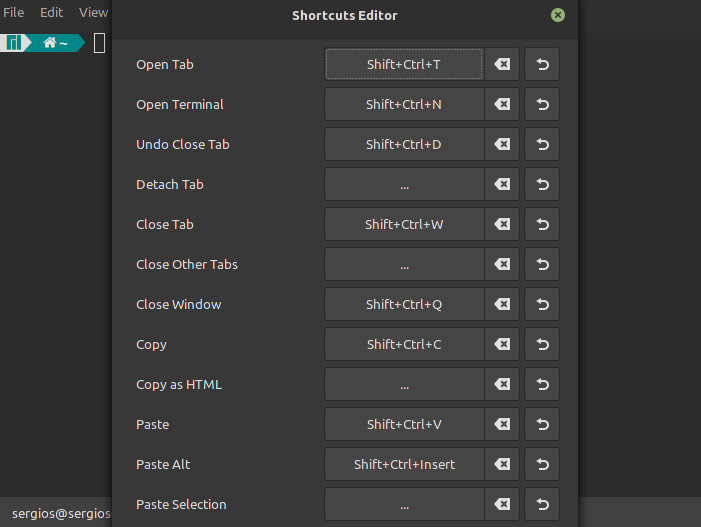Viewport: 701px width, 527px height.
Task: Open the Edit menu
Action: (51, 13)
